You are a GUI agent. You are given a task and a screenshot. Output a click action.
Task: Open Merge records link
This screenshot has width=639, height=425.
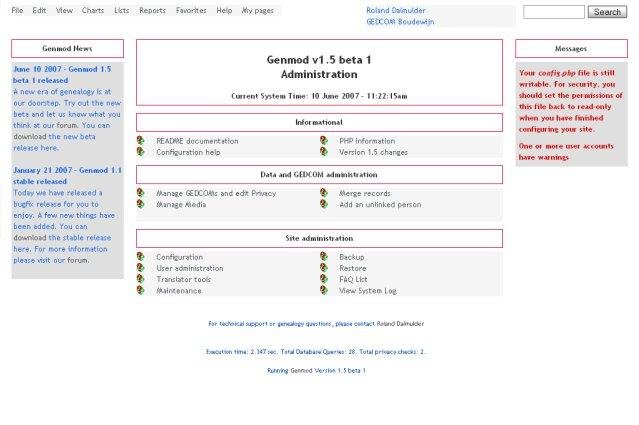[365, 194]
